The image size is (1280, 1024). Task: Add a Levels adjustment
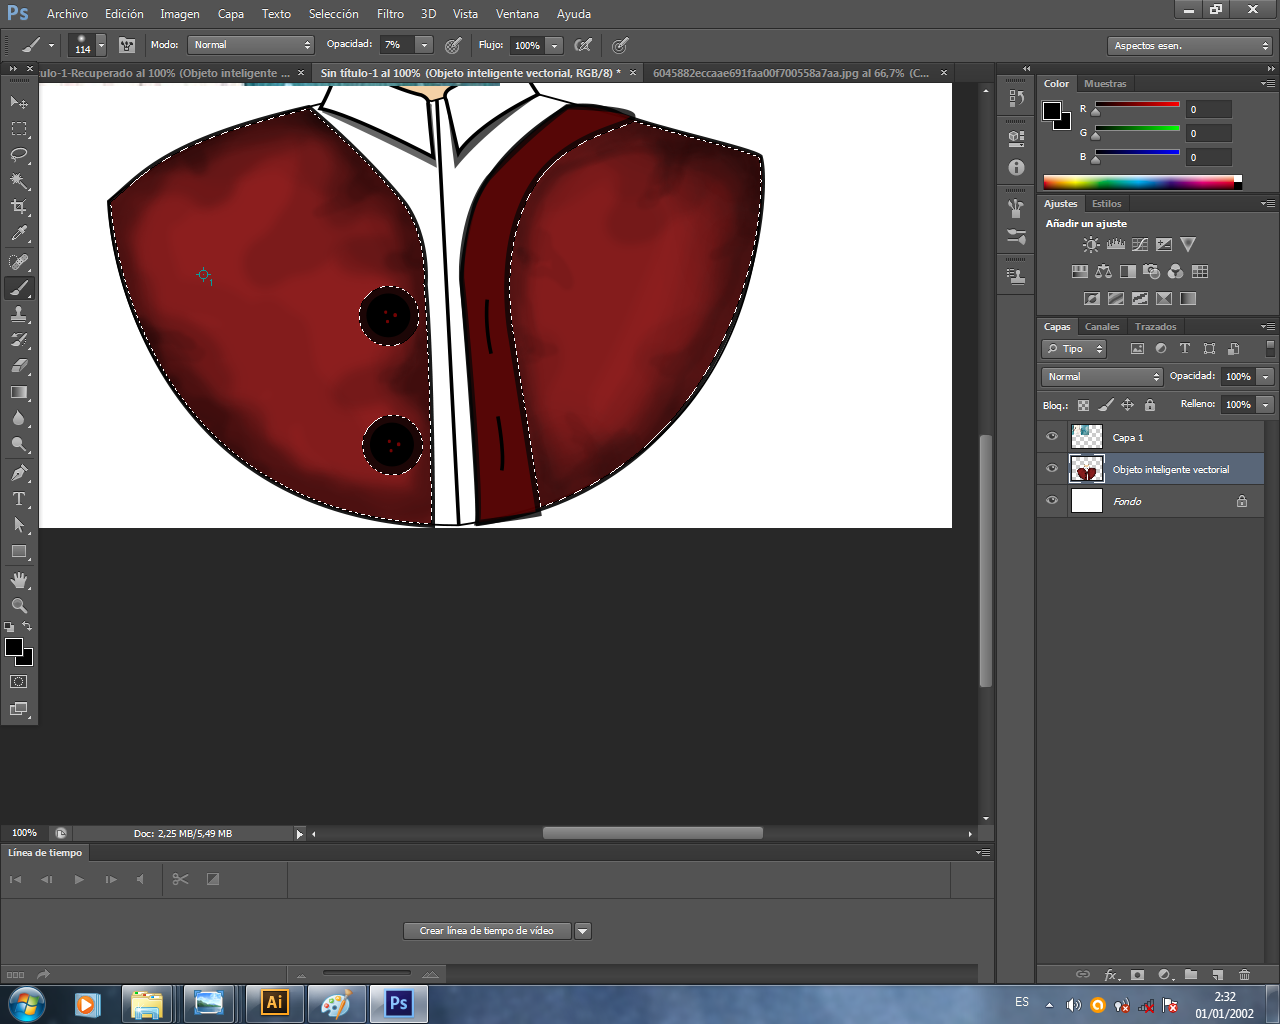[x=1115, y=244]
